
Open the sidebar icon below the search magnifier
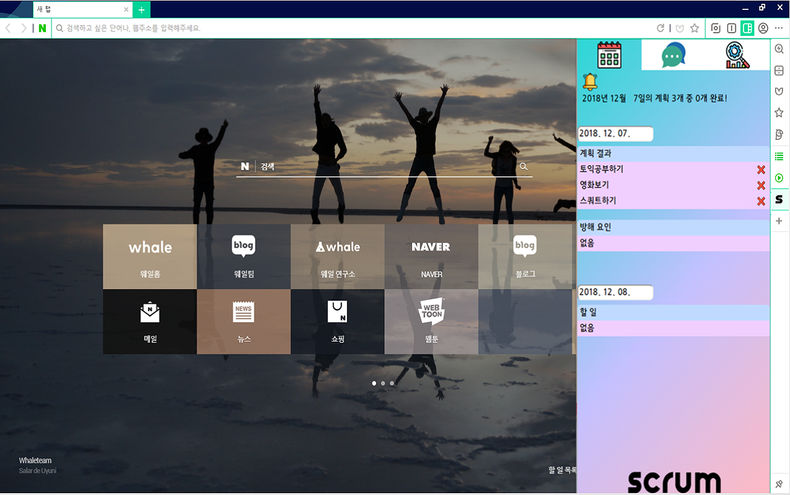(x=779, y=70)
